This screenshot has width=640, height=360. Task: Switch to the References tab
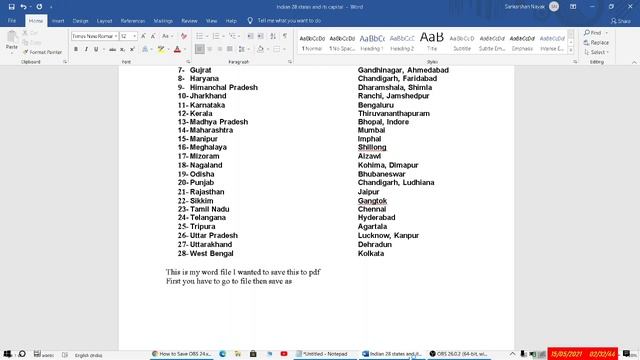click(x=133, y=21)
